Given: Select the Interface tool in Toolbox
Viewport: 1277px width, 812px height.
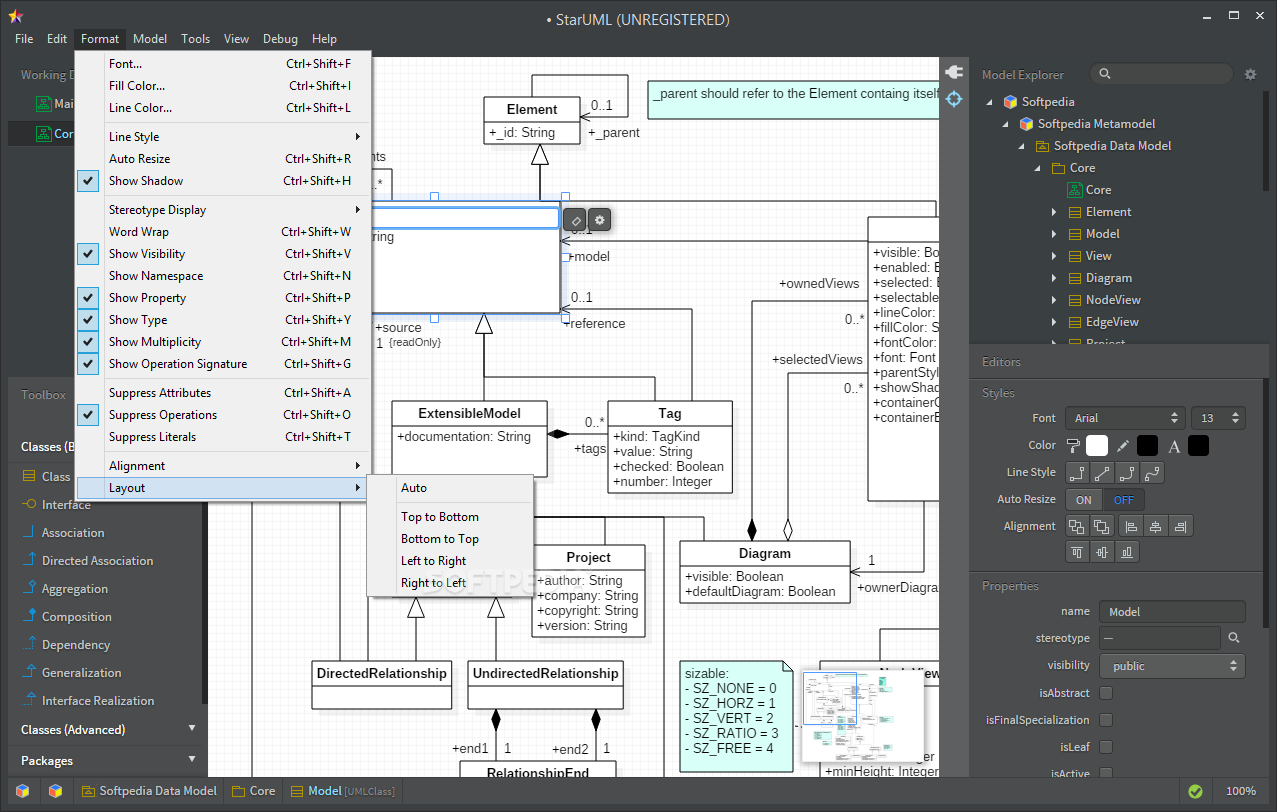Looking at the screenshot, I should point(66,505).
